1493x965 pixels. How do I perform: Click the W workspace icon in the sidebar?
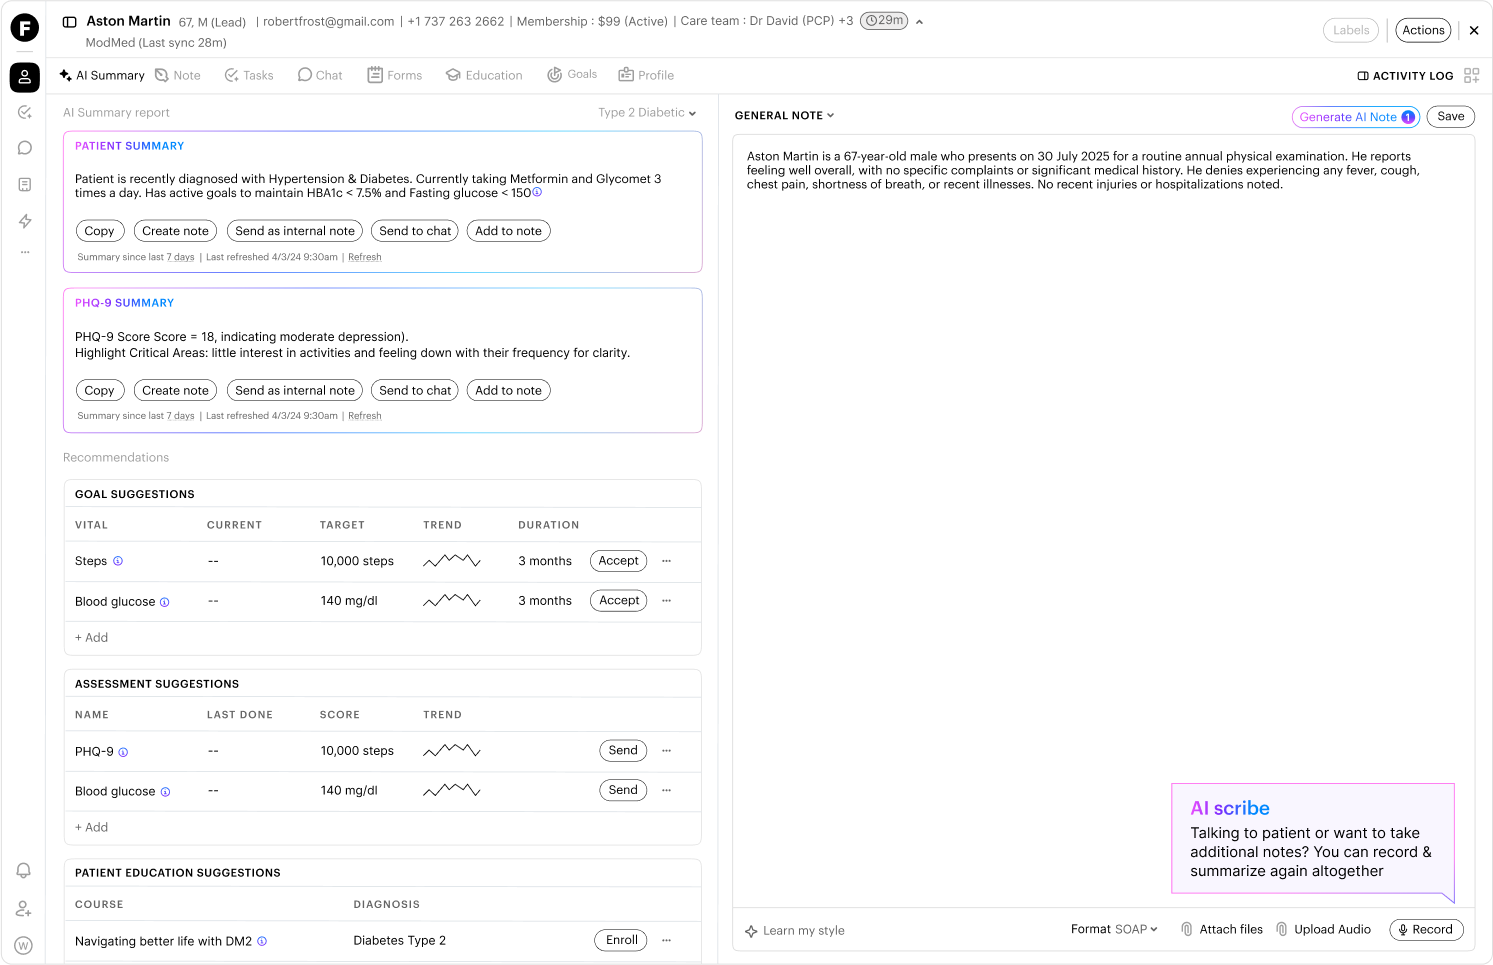24,945
